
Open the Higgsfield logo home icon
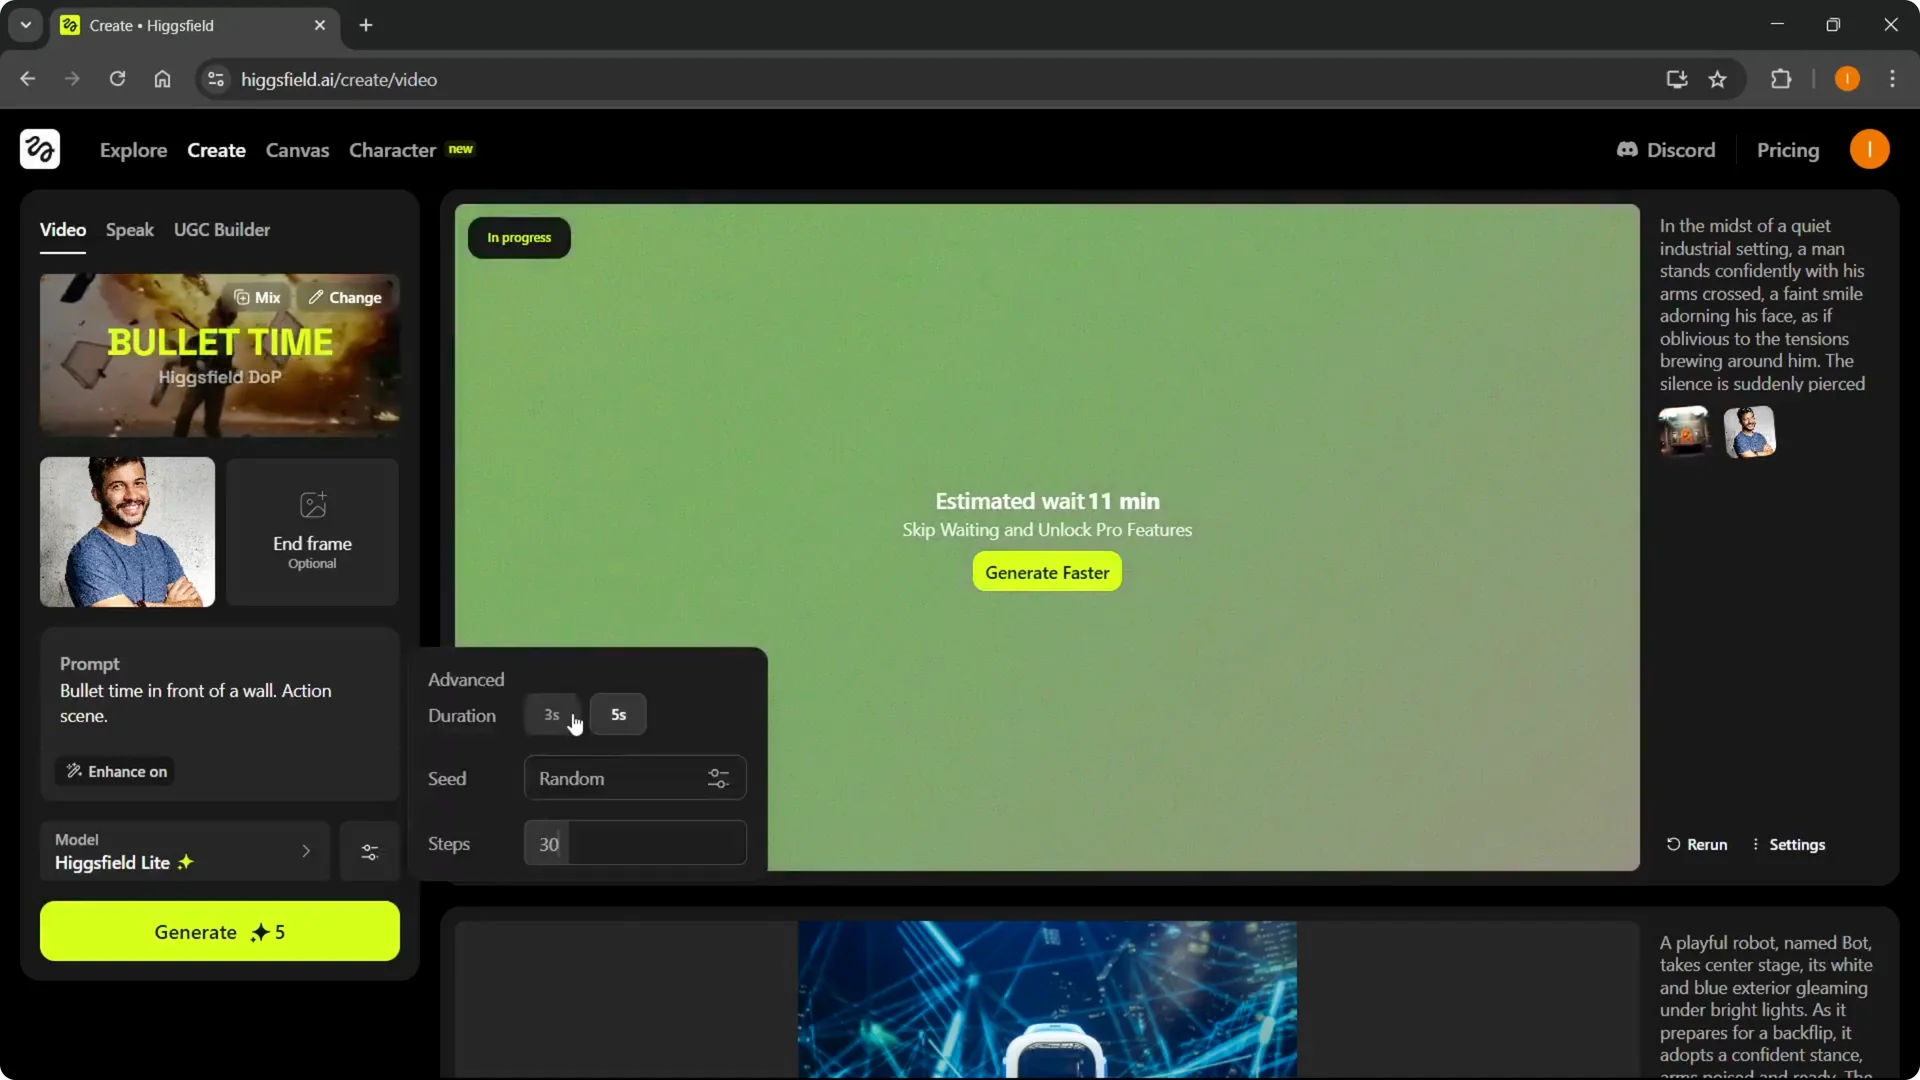pyautogui.click(x=39, y=149)
